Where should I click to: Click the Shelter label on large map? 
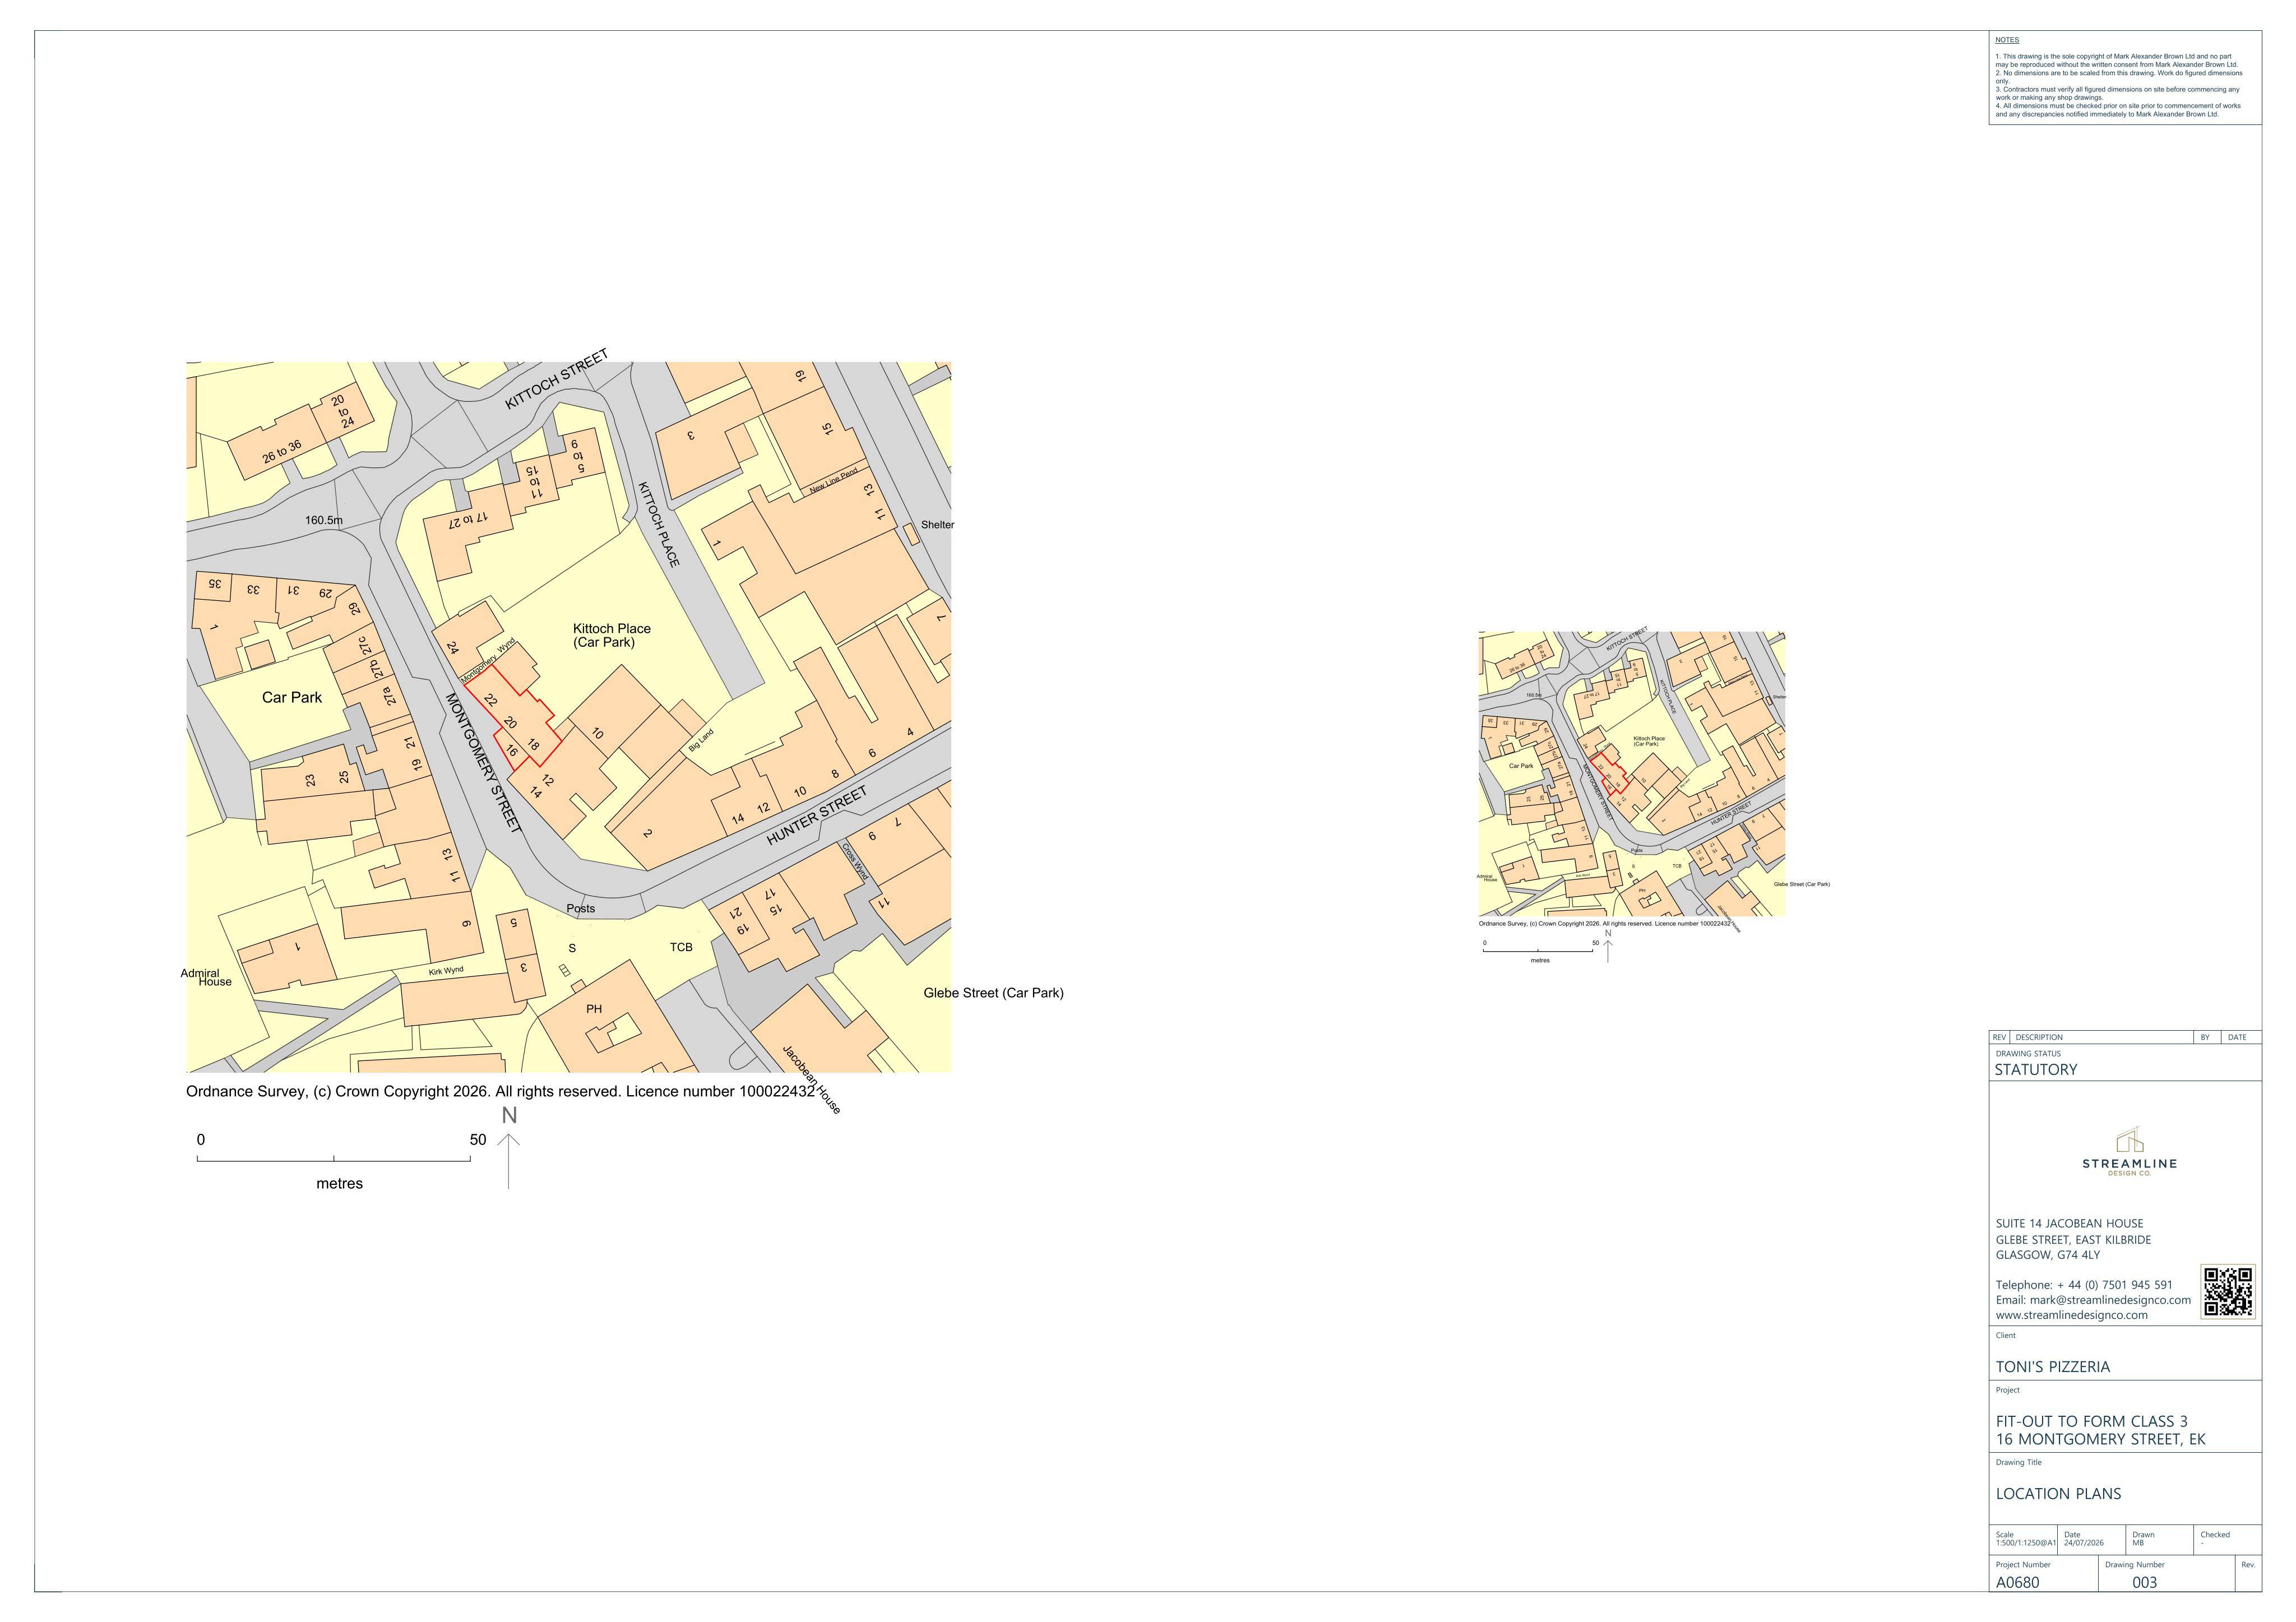tap(938, 525)
